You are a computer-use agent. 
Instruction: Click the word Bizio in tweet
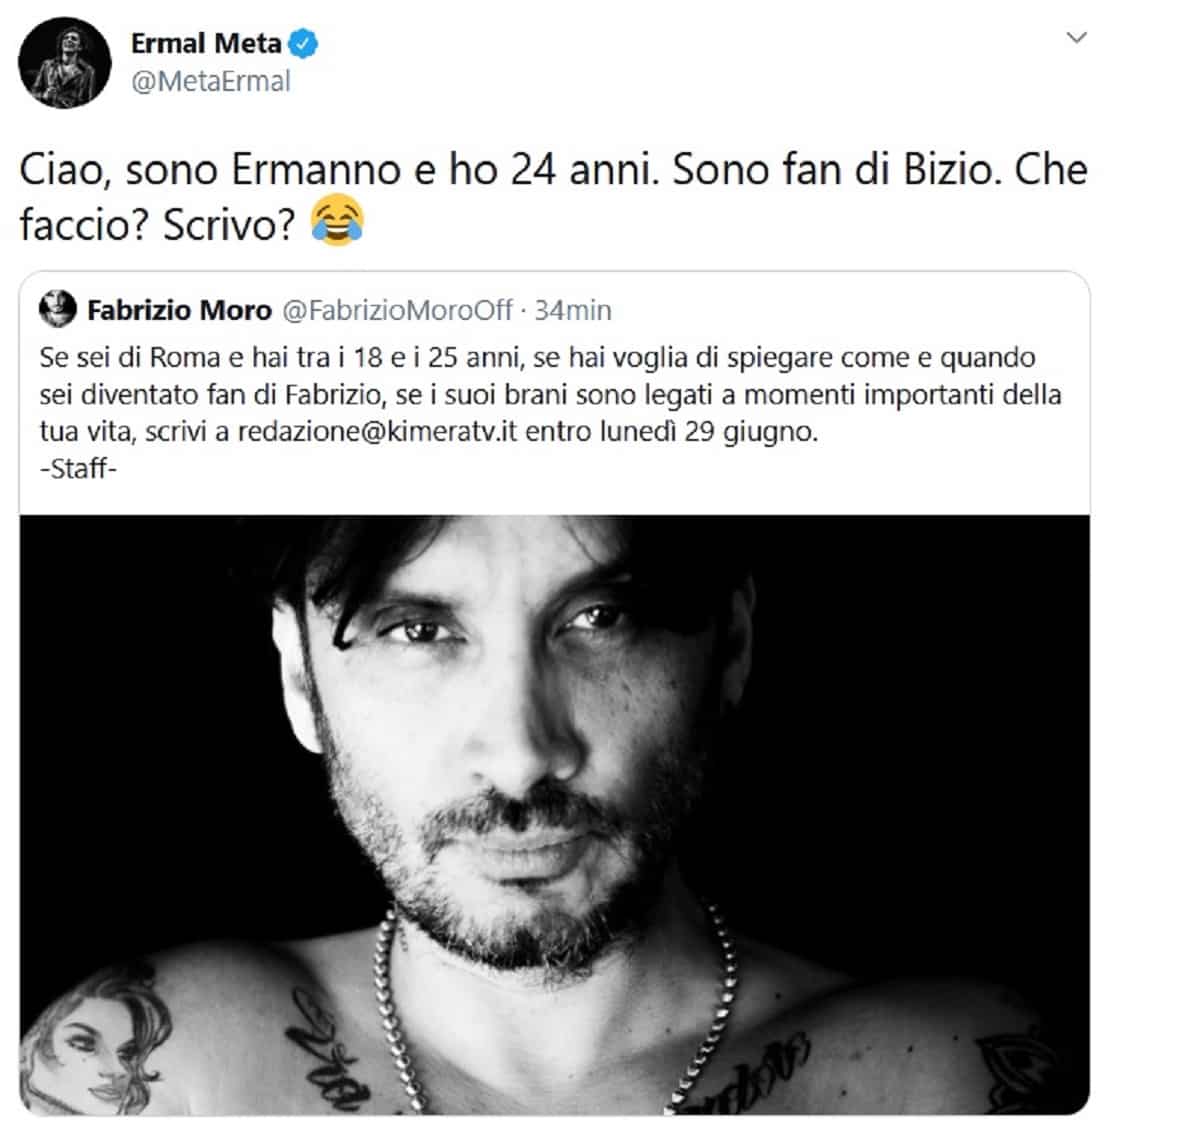pos(946,170)
